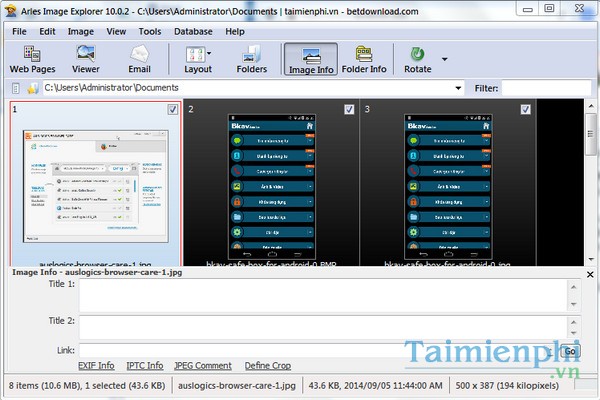
Task: Open the JPEG Comment link
Action: [203, 366]
